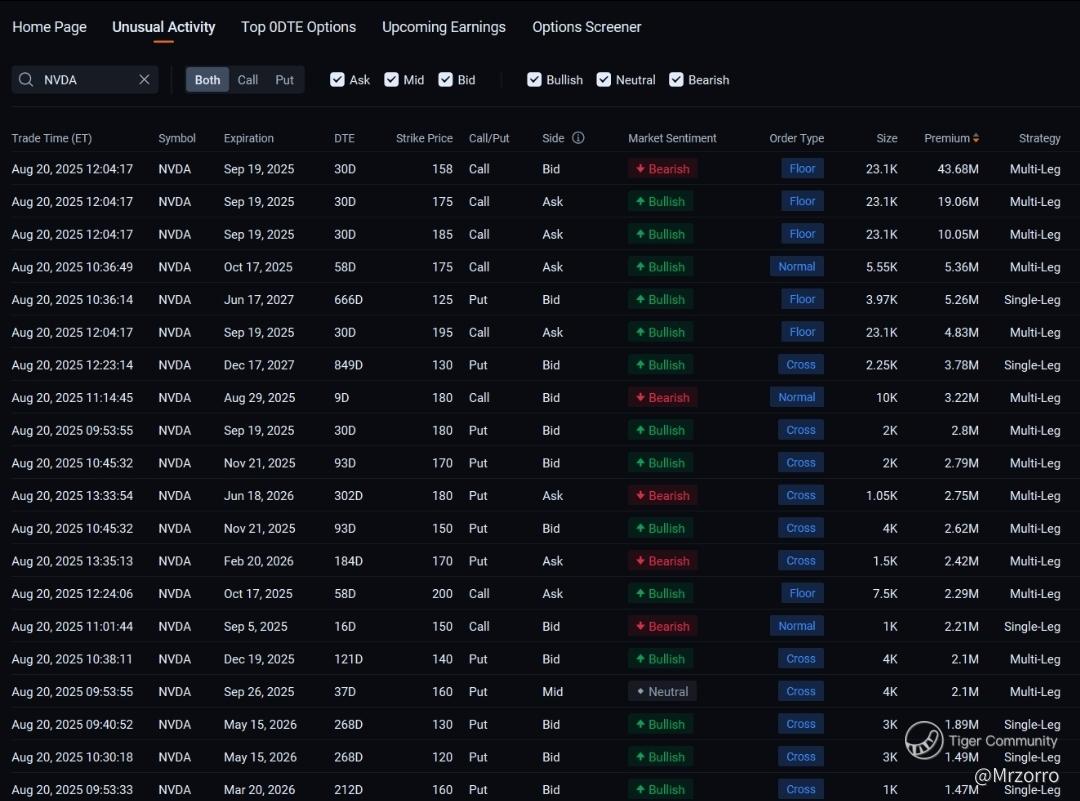Open the Top 0DTE Options tab
Viewport: 1080px width, 801px height.
click(298, 27)
